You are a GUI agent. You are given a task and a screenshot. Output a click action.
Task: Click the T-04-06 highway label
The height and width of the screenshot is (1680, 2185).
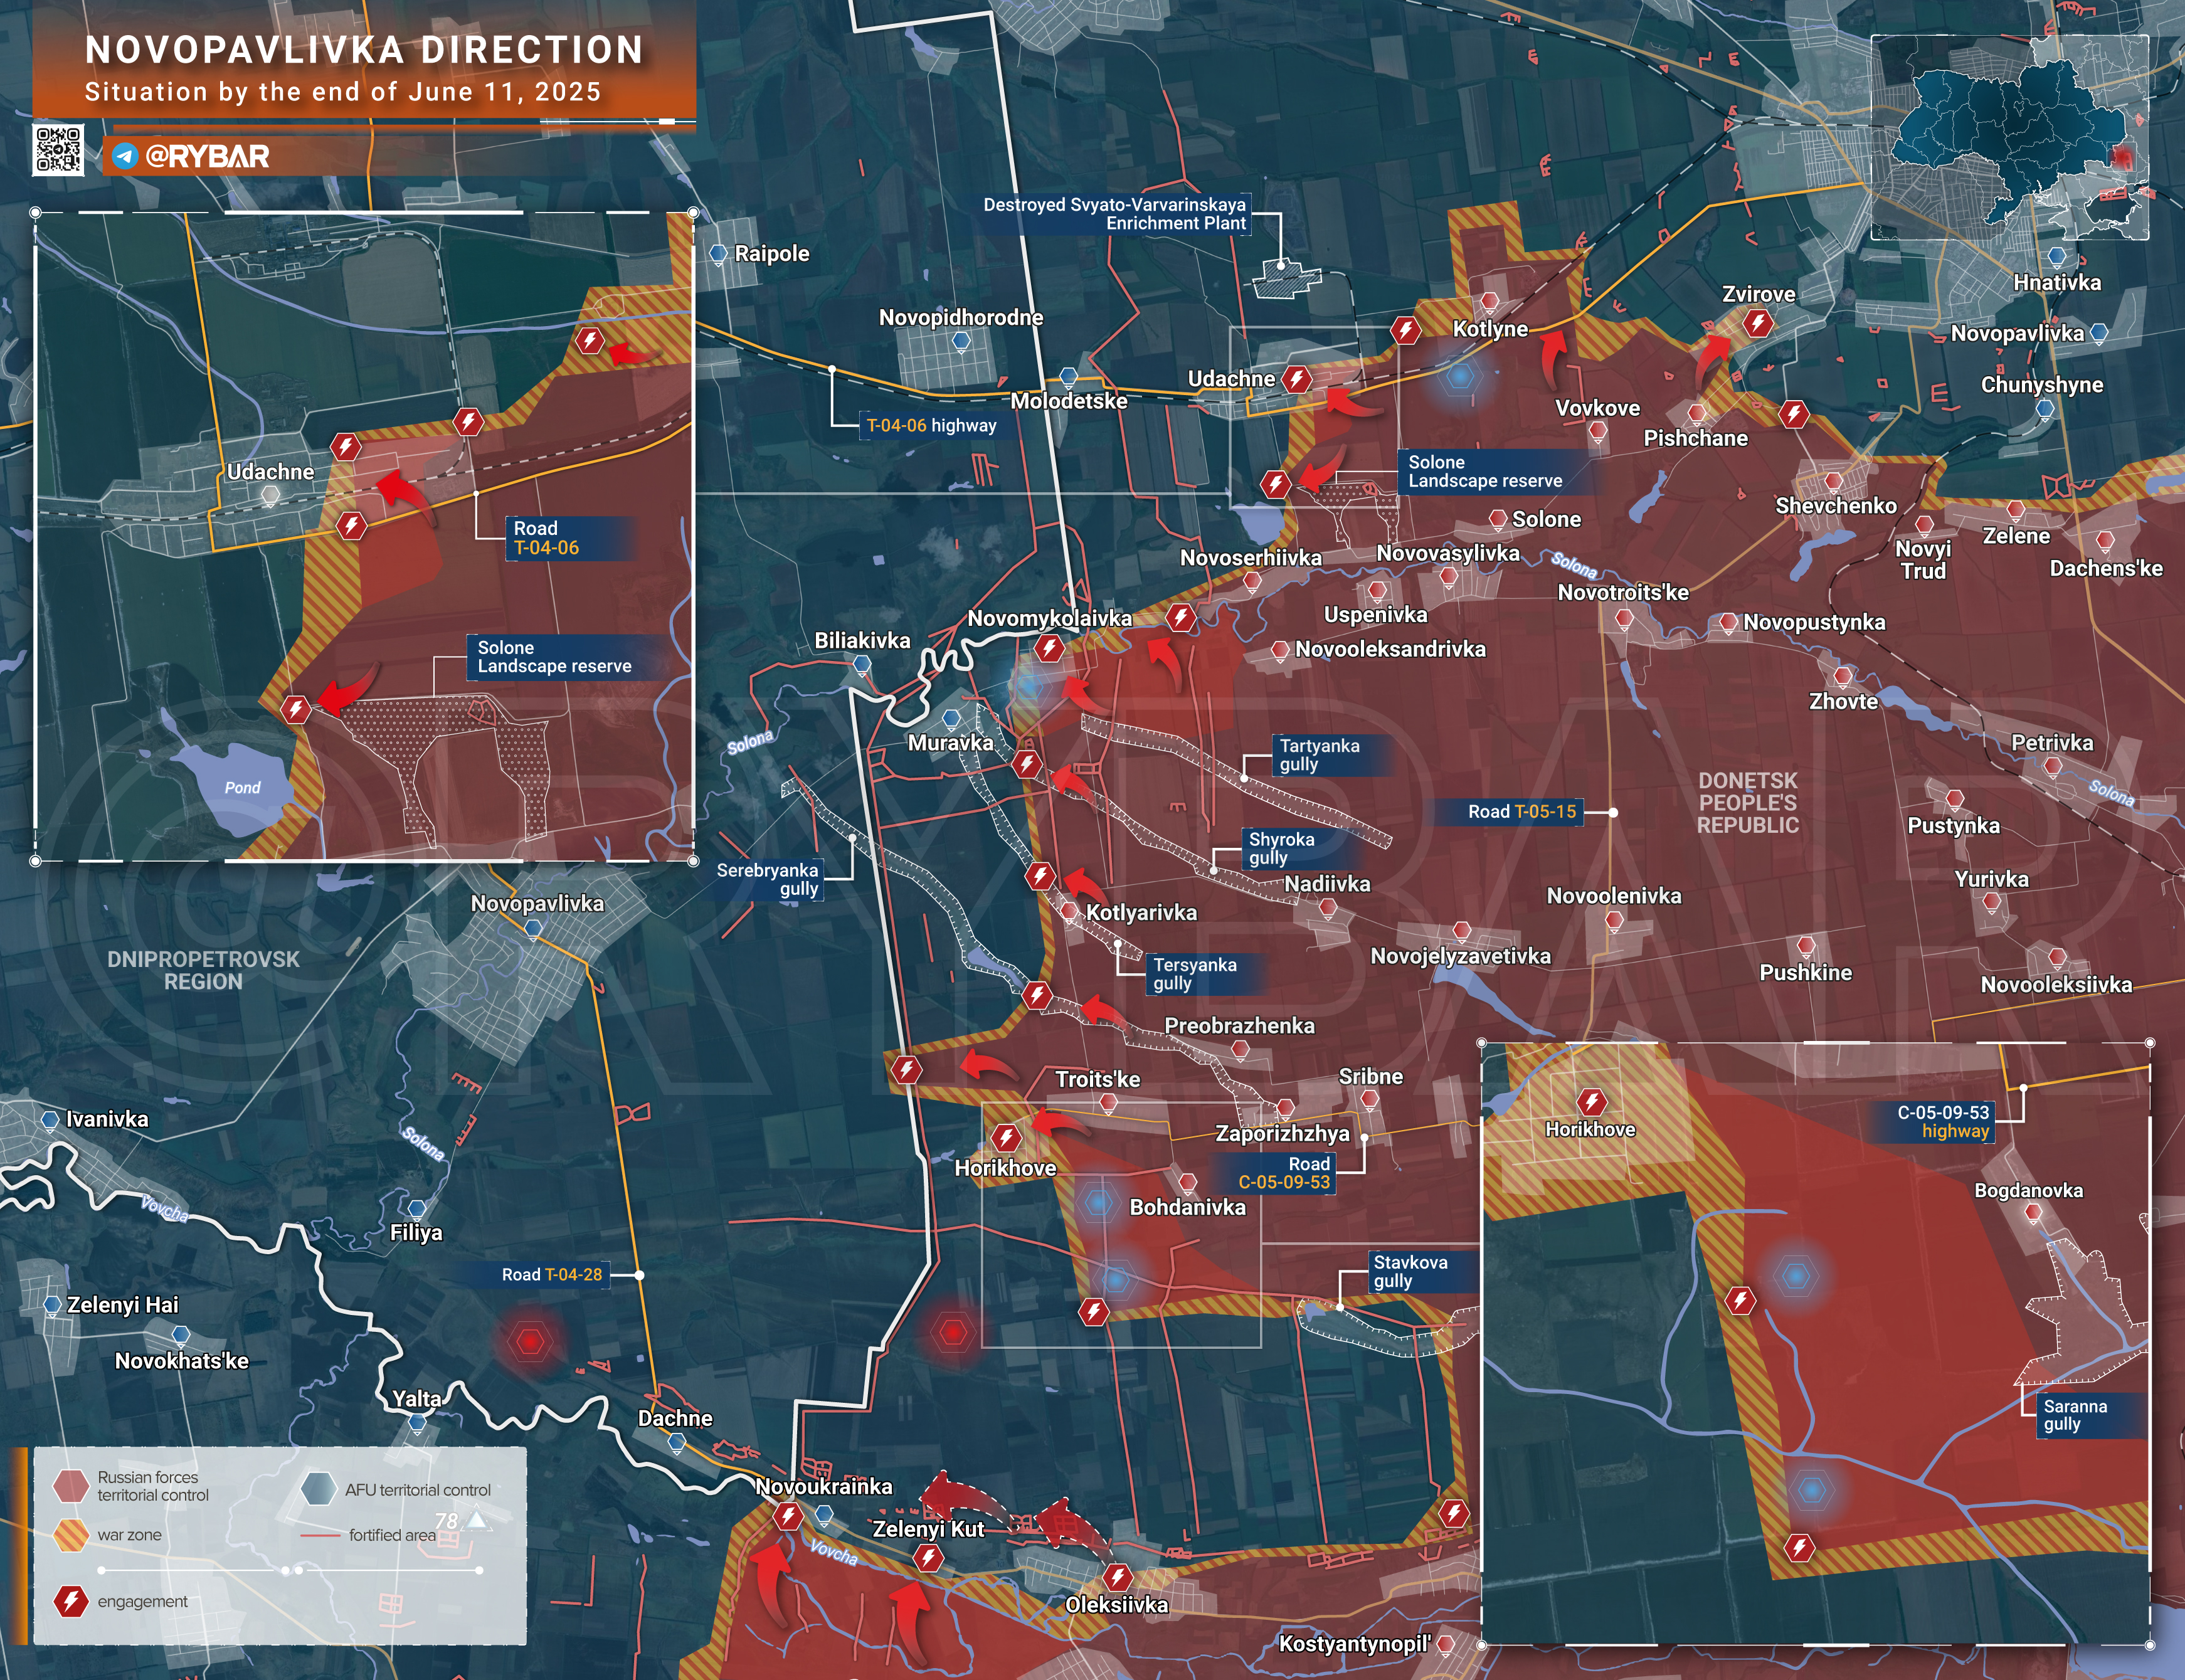tap(931, 425)
